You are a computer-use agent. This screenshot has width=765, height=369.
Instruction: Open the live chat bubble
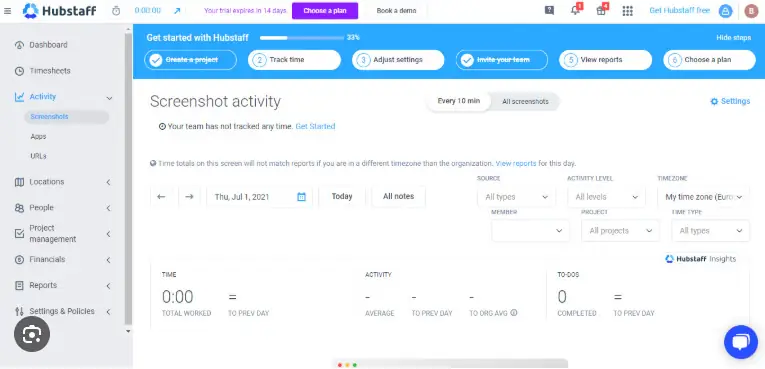tap(741, 342)
